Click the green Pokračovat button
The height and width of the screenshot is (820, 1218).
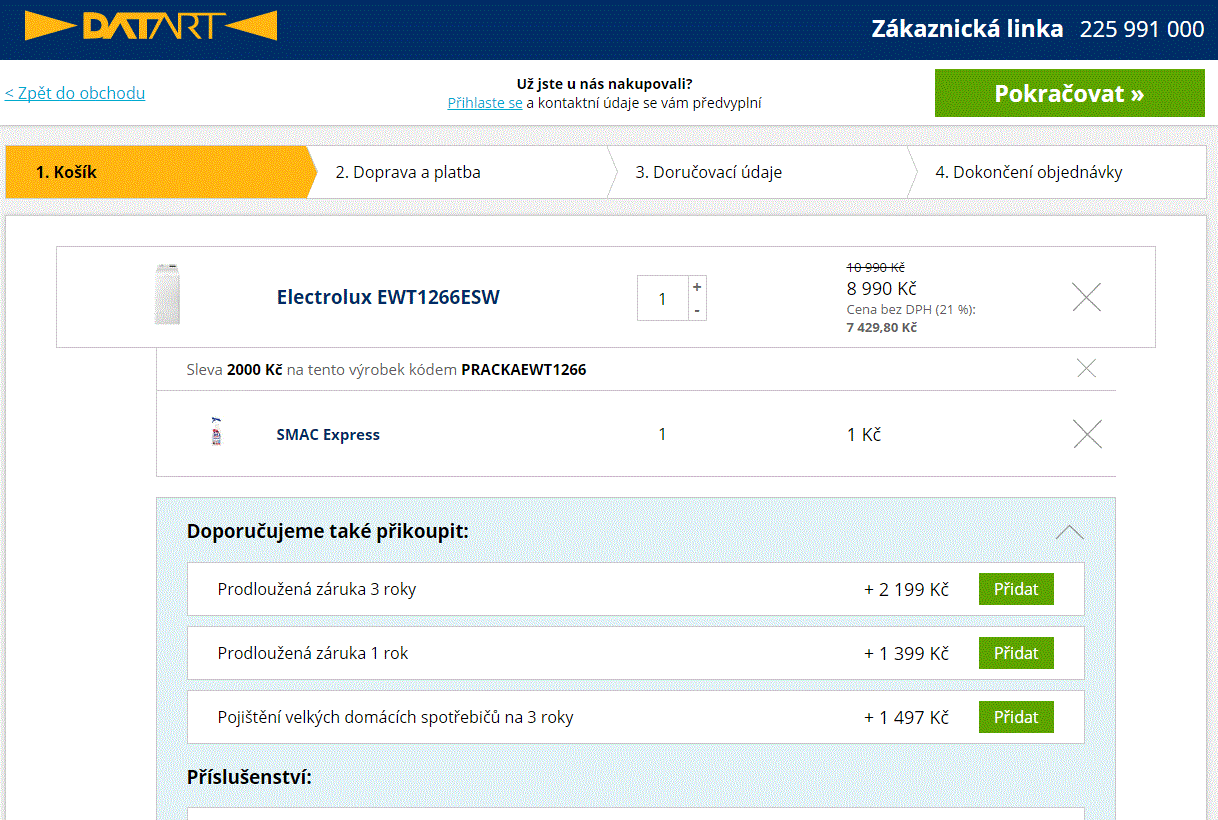[1070, 93]
